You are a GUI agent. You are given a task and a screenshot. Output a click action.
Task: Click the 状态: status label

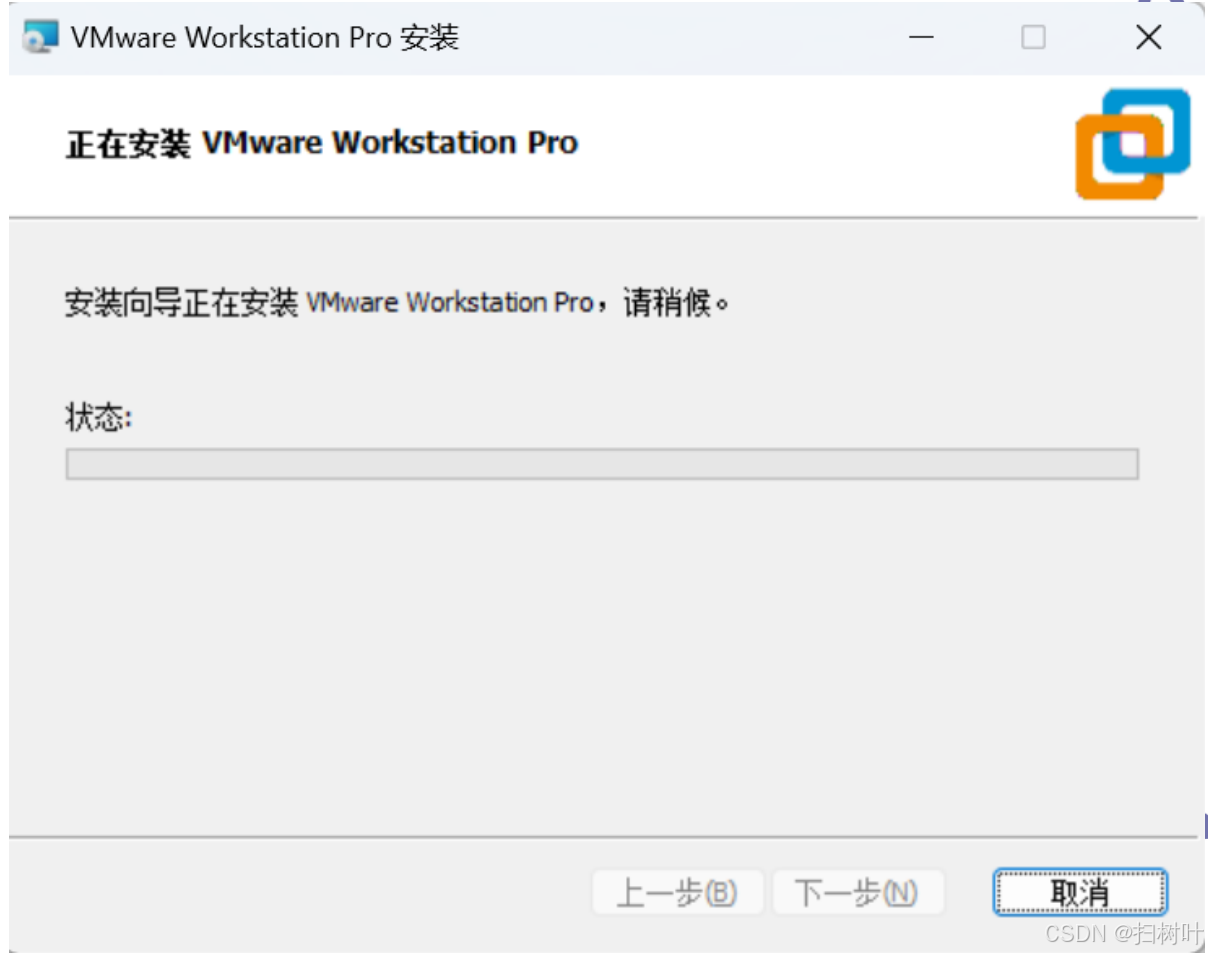(99, 417)
